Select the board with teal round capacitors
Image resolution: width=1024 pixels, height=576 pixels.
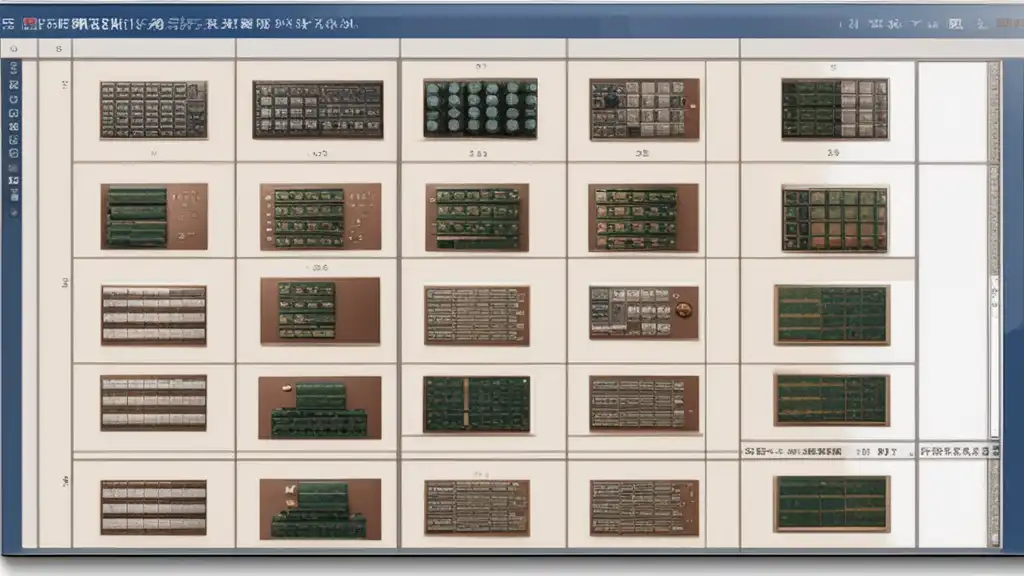pyautogui.click(x=481, y=108)
